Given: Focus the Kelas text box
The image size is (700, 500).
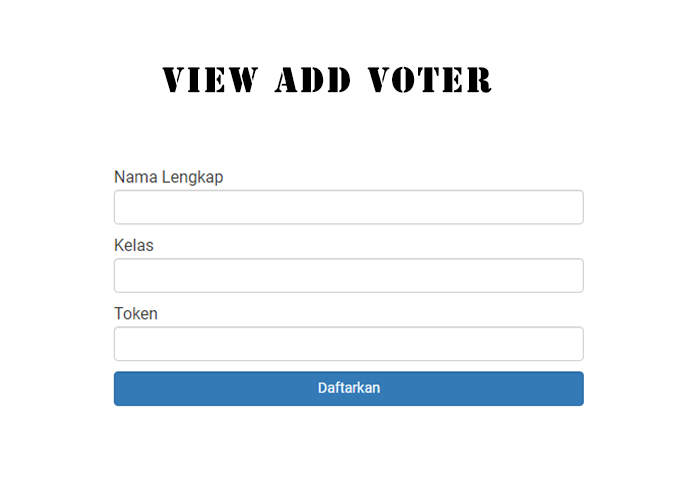Looking at the screenshot, I should click(x=348, y=275).
